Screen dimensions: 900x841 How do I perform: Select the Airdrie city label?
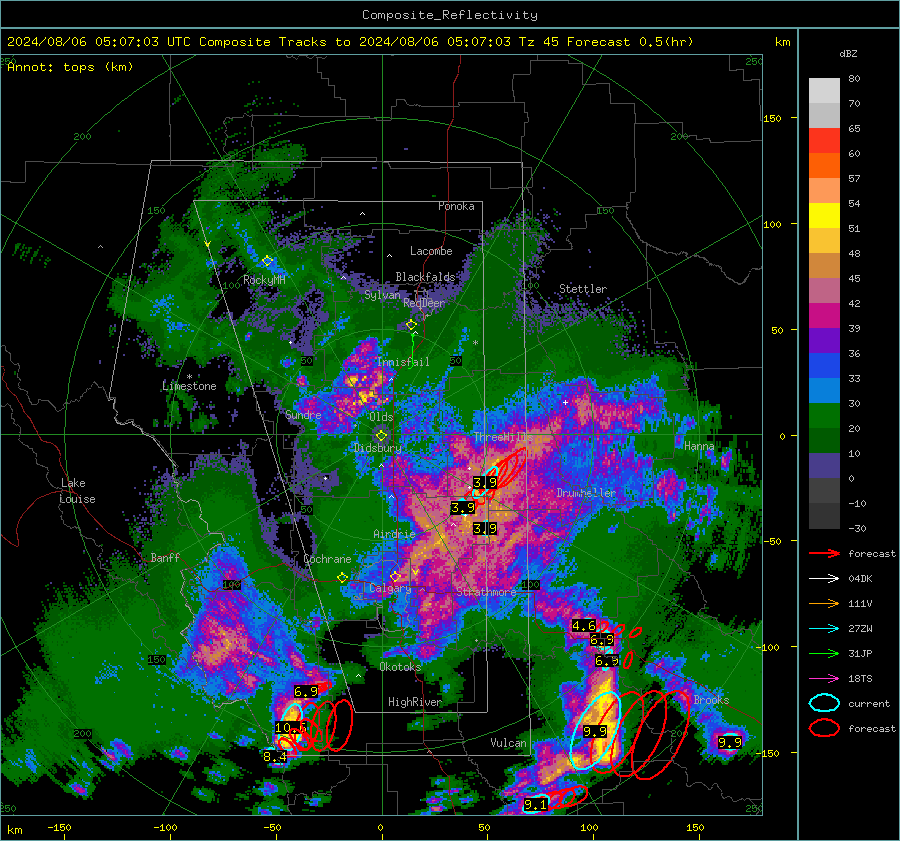[394, 534]
